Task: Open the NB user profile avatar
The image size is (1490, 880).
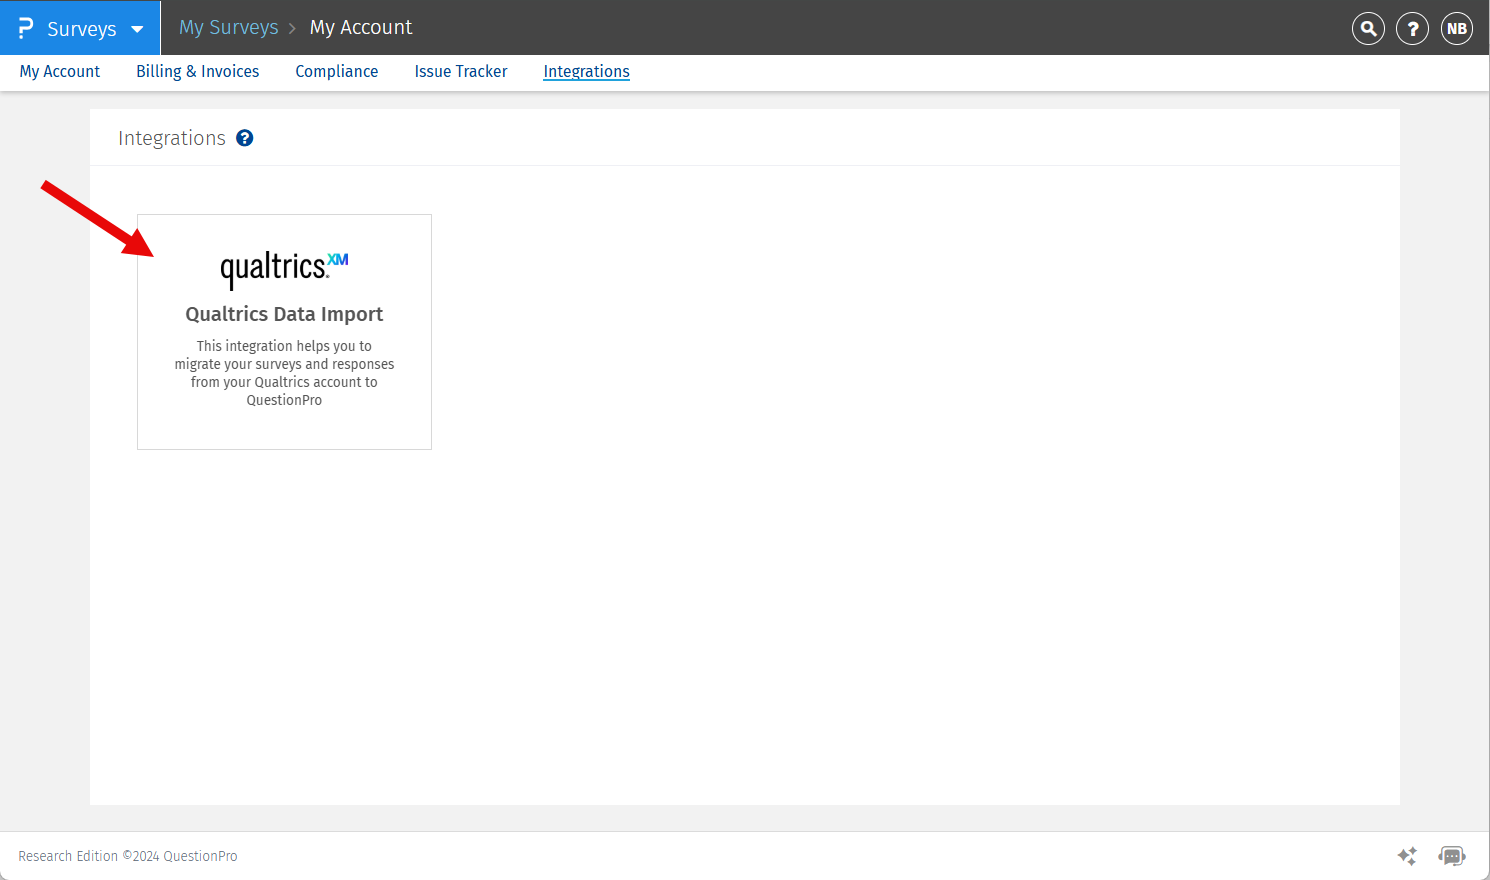Action: pyautogui.click(x=1457, y=29)
